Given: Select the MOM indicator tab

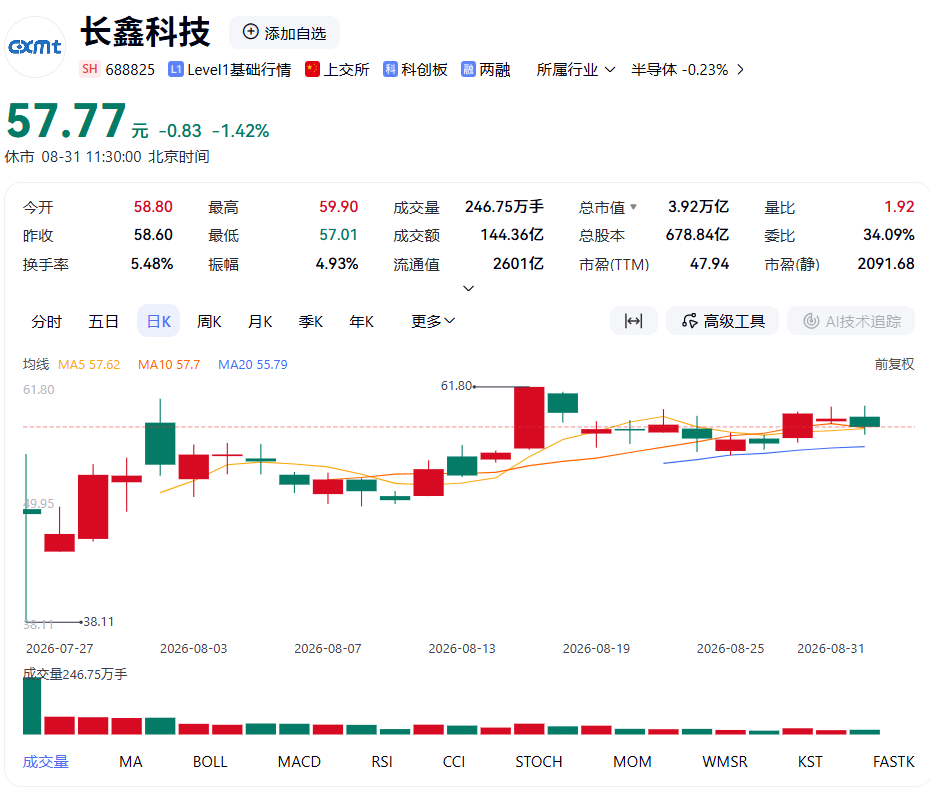Looking at the screenshot, I should pyautogui.click(x=632, y=762).
